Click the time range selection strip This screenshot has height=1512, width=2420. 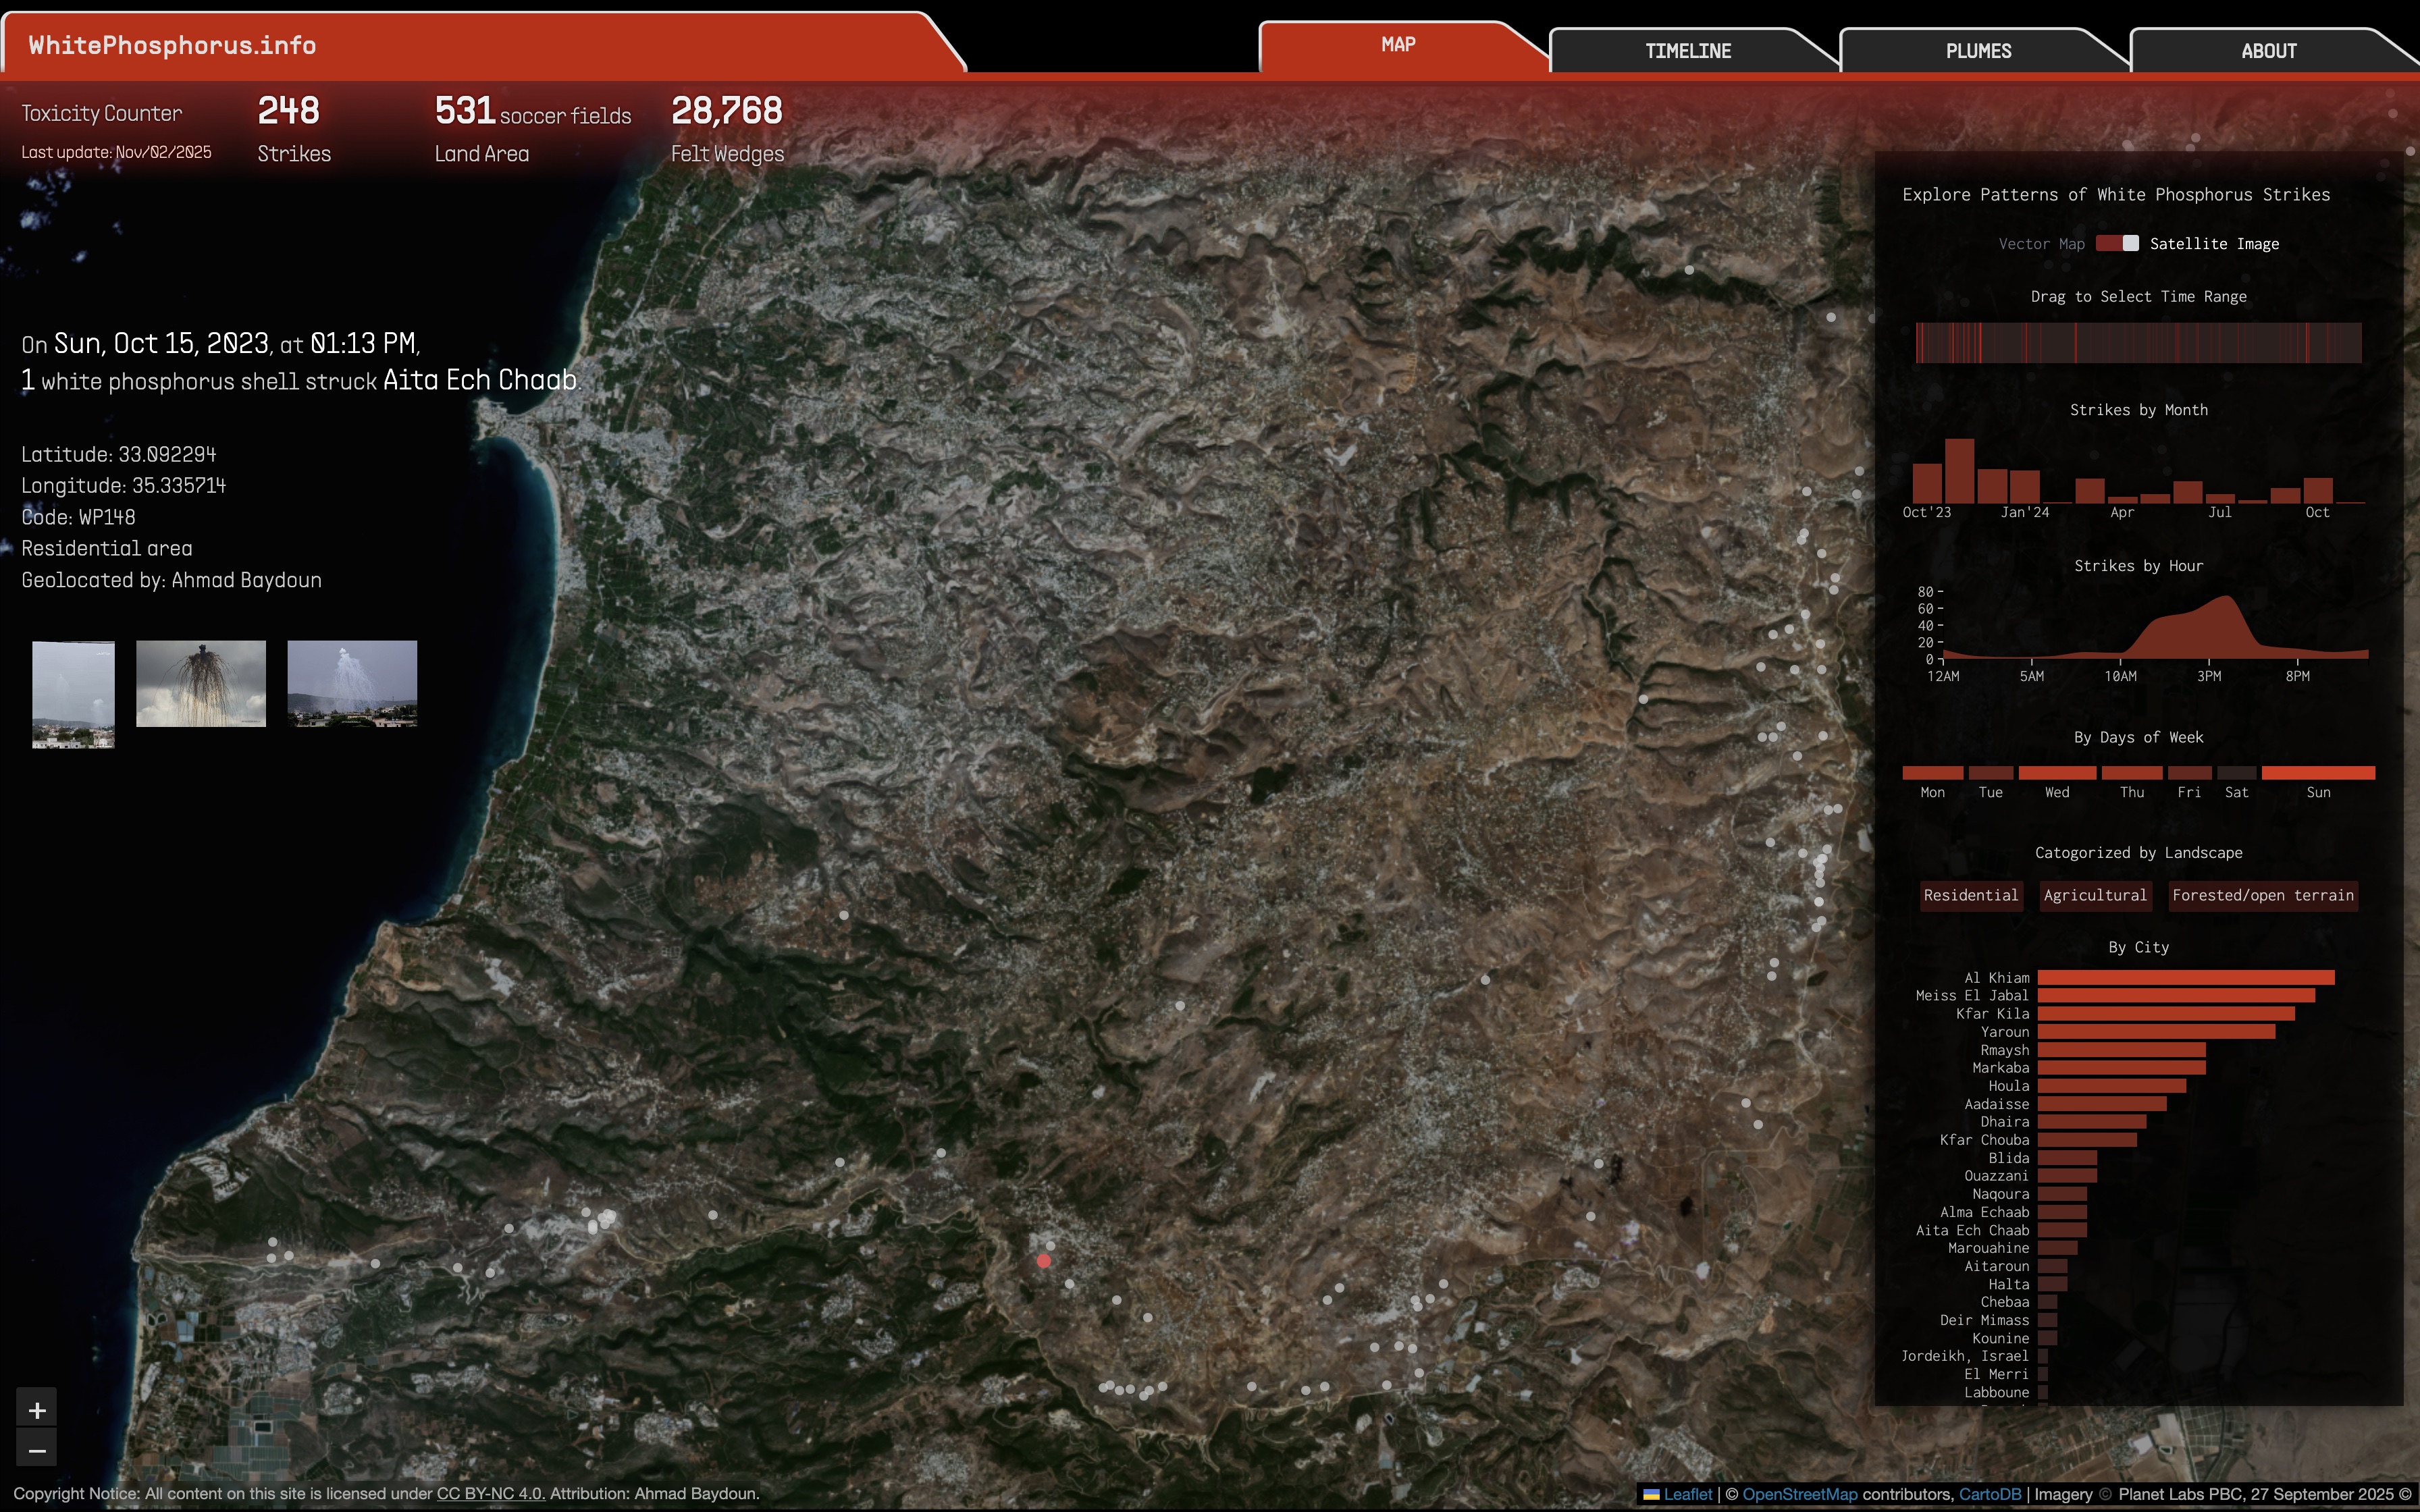click(x=2138, y=343)
